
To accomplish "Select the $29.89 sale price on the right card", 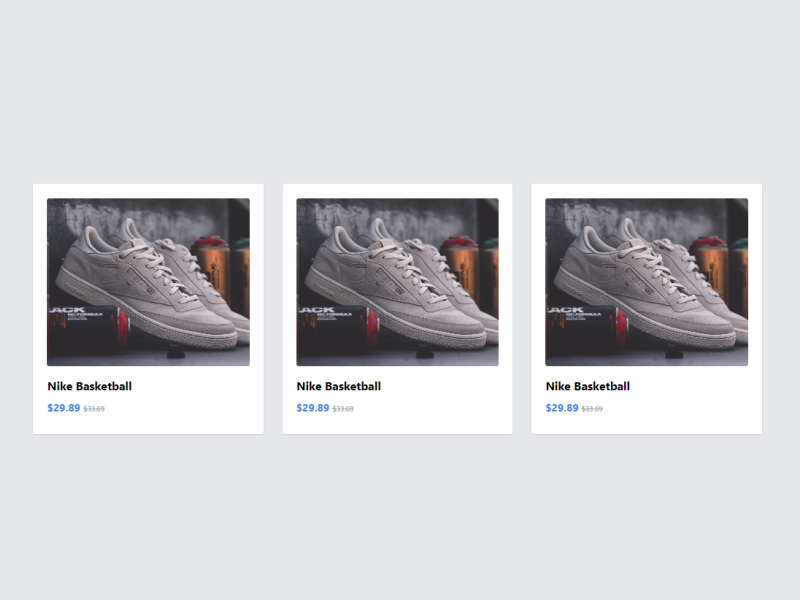I will pyautogui.click(x=561, y=407).
